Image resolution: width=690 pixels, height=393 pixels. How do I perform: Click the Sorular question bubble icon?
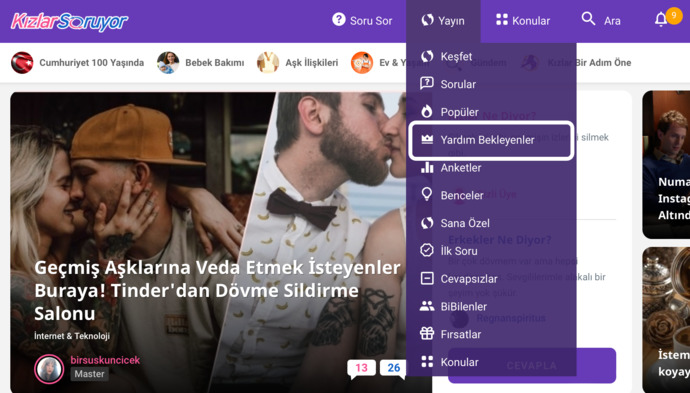point(427,84)
